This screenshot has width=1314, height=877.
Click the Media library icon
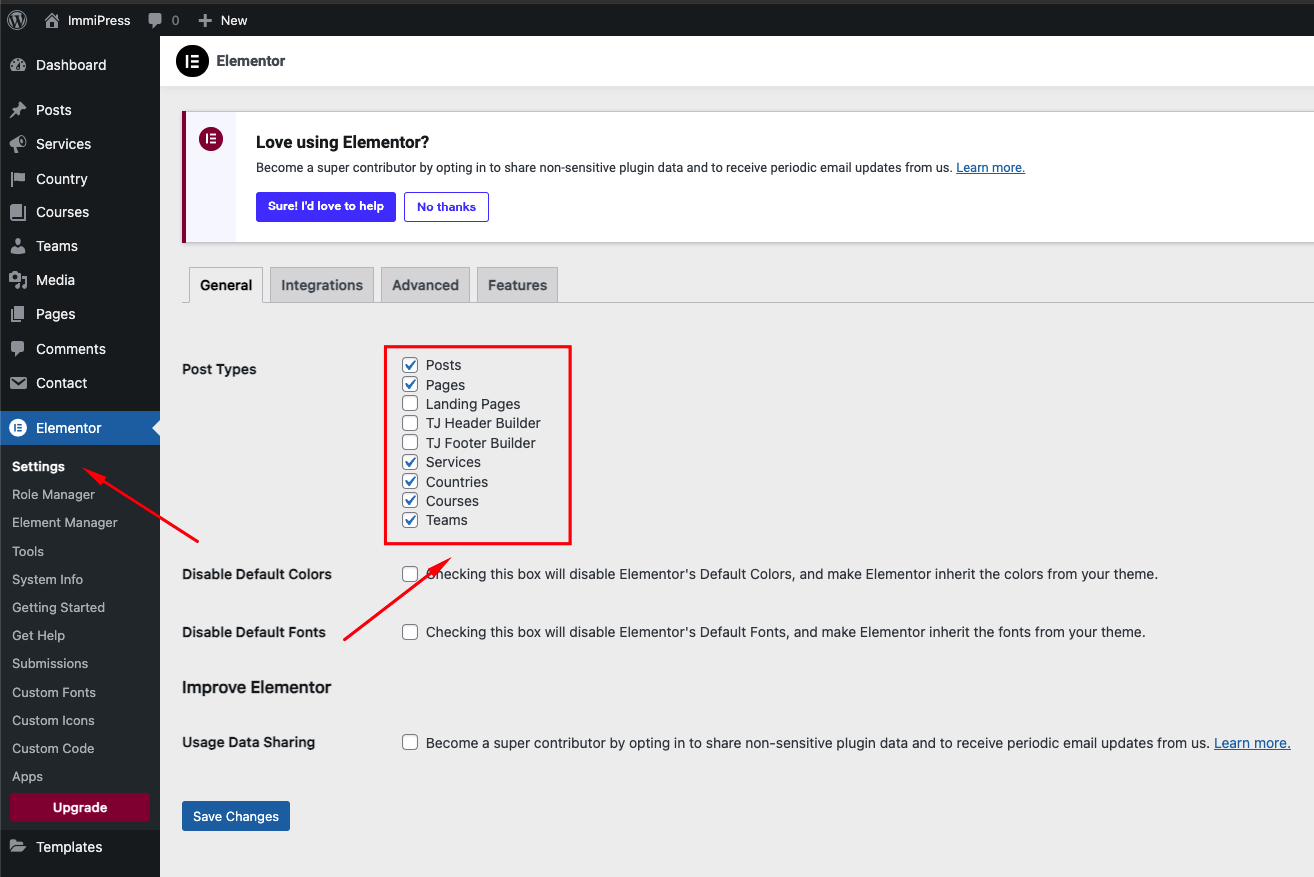point(18,280)
